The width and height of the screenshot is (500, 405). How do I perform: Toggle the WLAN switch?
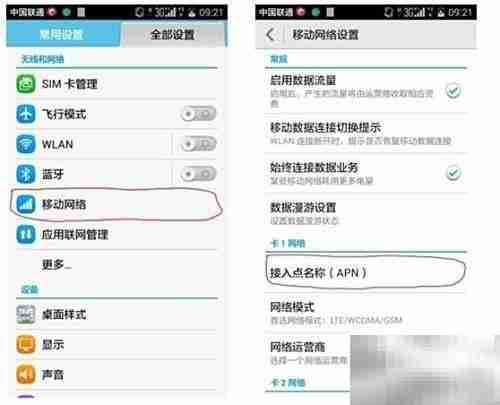pos(199,144)
